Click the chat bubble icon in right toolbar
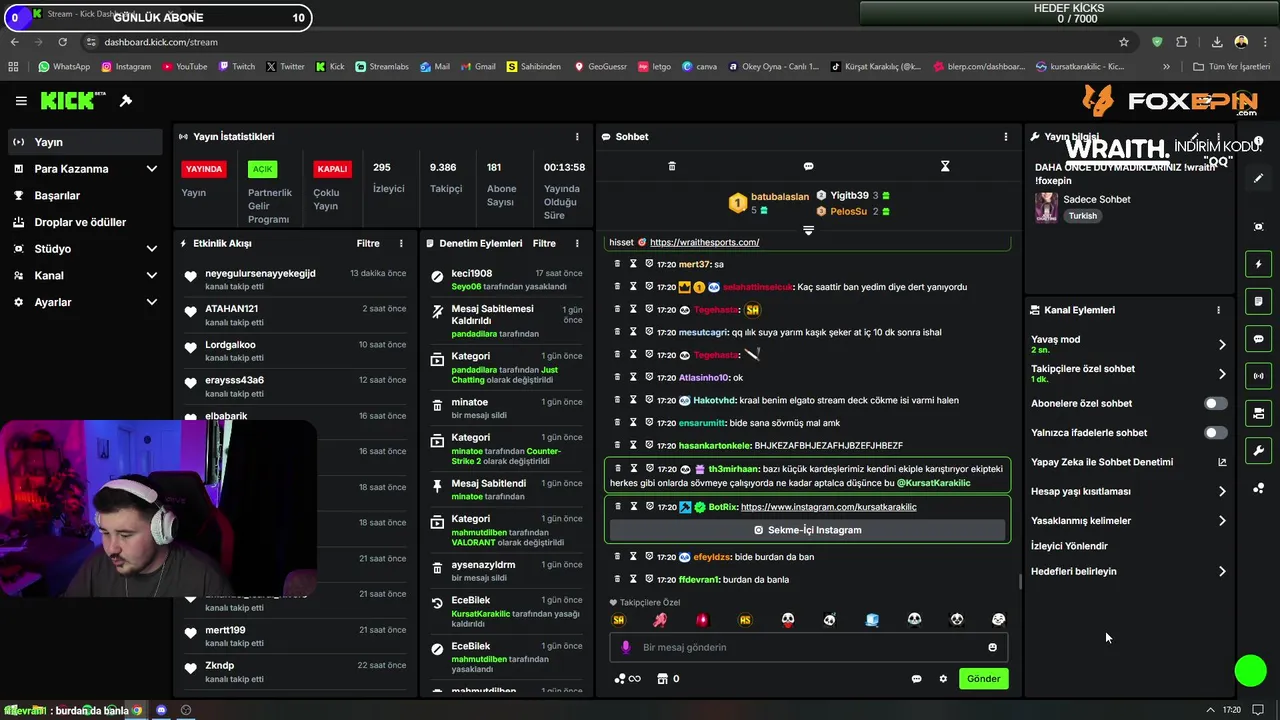 coord(1258,339)
